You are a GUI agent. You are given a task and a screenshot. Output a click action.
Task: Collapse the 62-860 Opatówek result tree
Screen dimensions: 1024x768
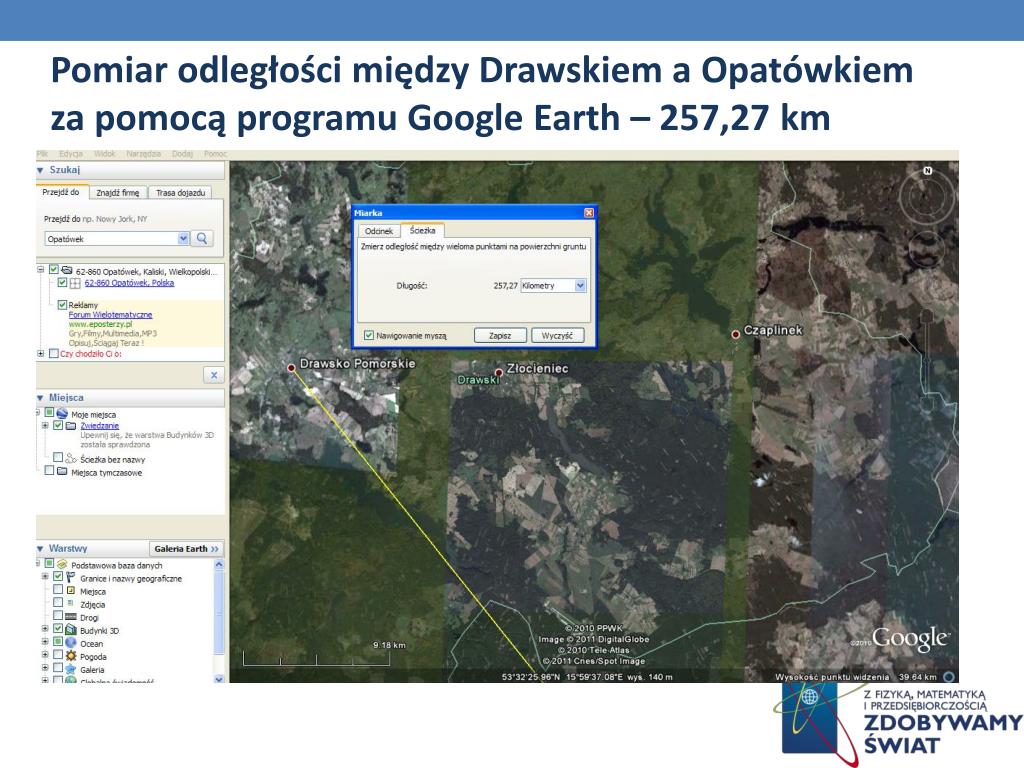point(40,269)
